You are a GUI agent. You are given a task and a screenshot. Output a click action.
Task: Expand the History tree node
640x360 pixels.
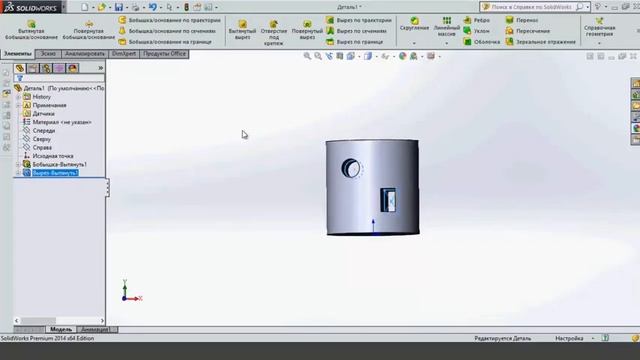tap(18, 97)
